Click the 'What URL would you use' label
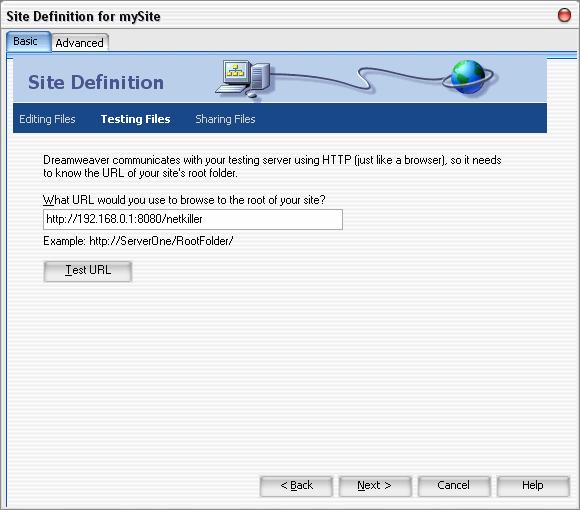The width and height of the screenshot is (580, 510). pos(184,200)
